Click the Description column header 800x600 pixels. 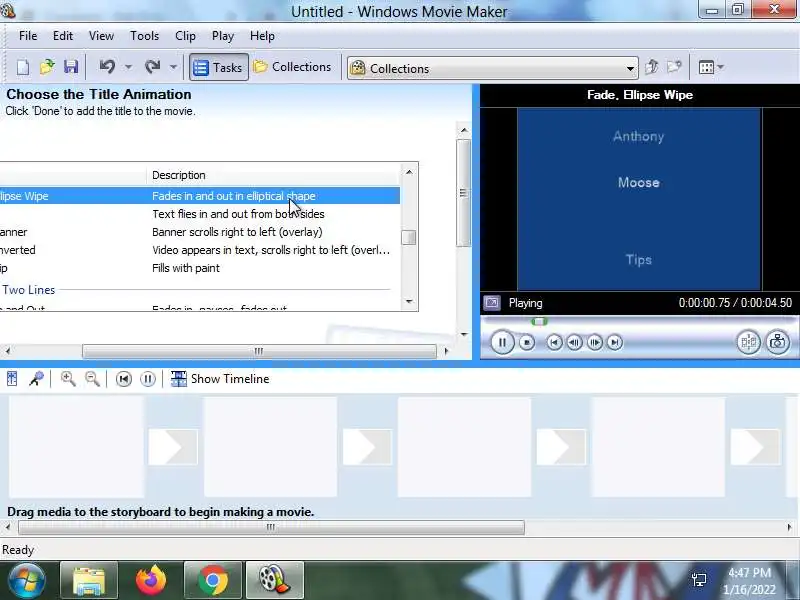[273, 175]
